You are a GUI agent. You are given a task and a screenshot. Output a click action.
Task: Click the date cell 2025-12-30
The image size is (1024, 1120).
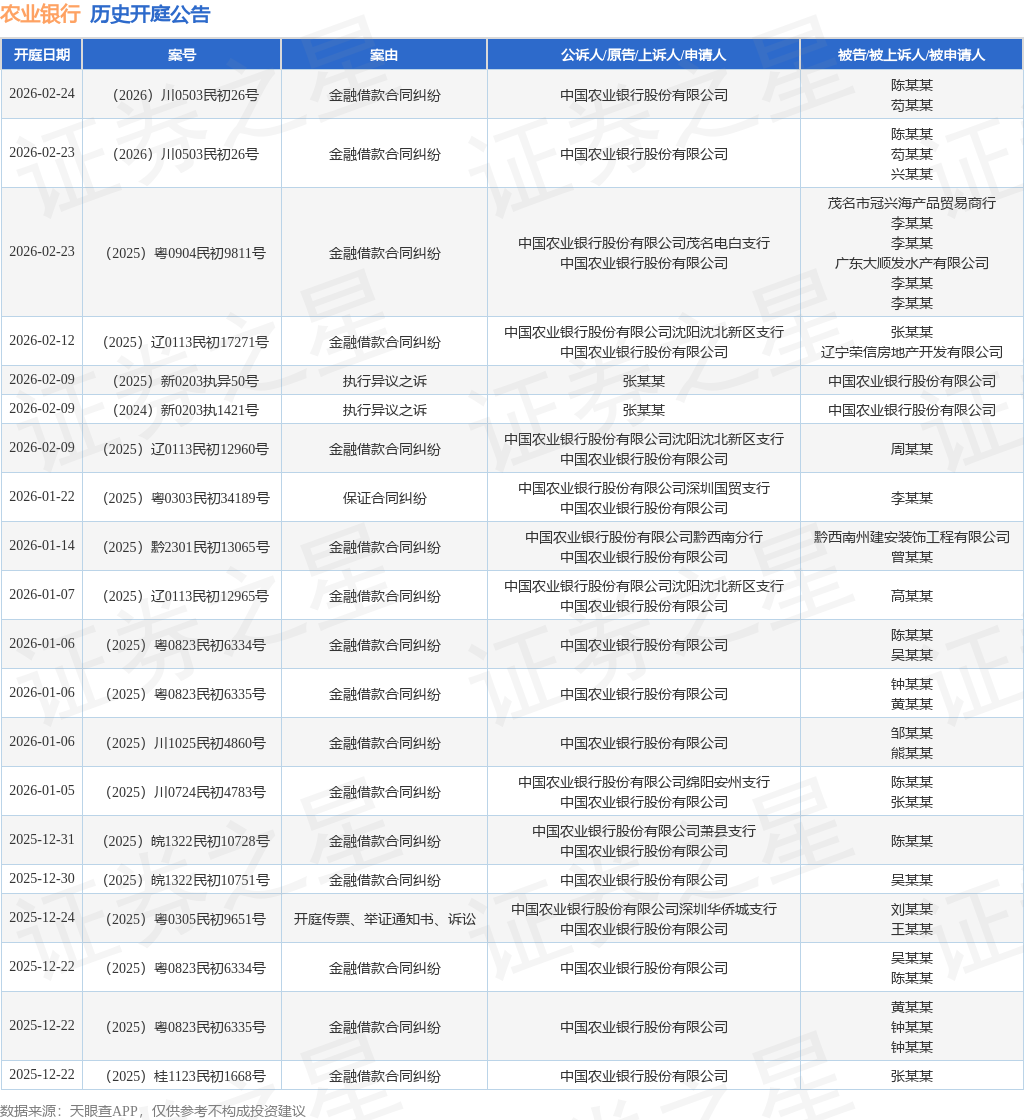pyautogui.click(x=41, y=879)
